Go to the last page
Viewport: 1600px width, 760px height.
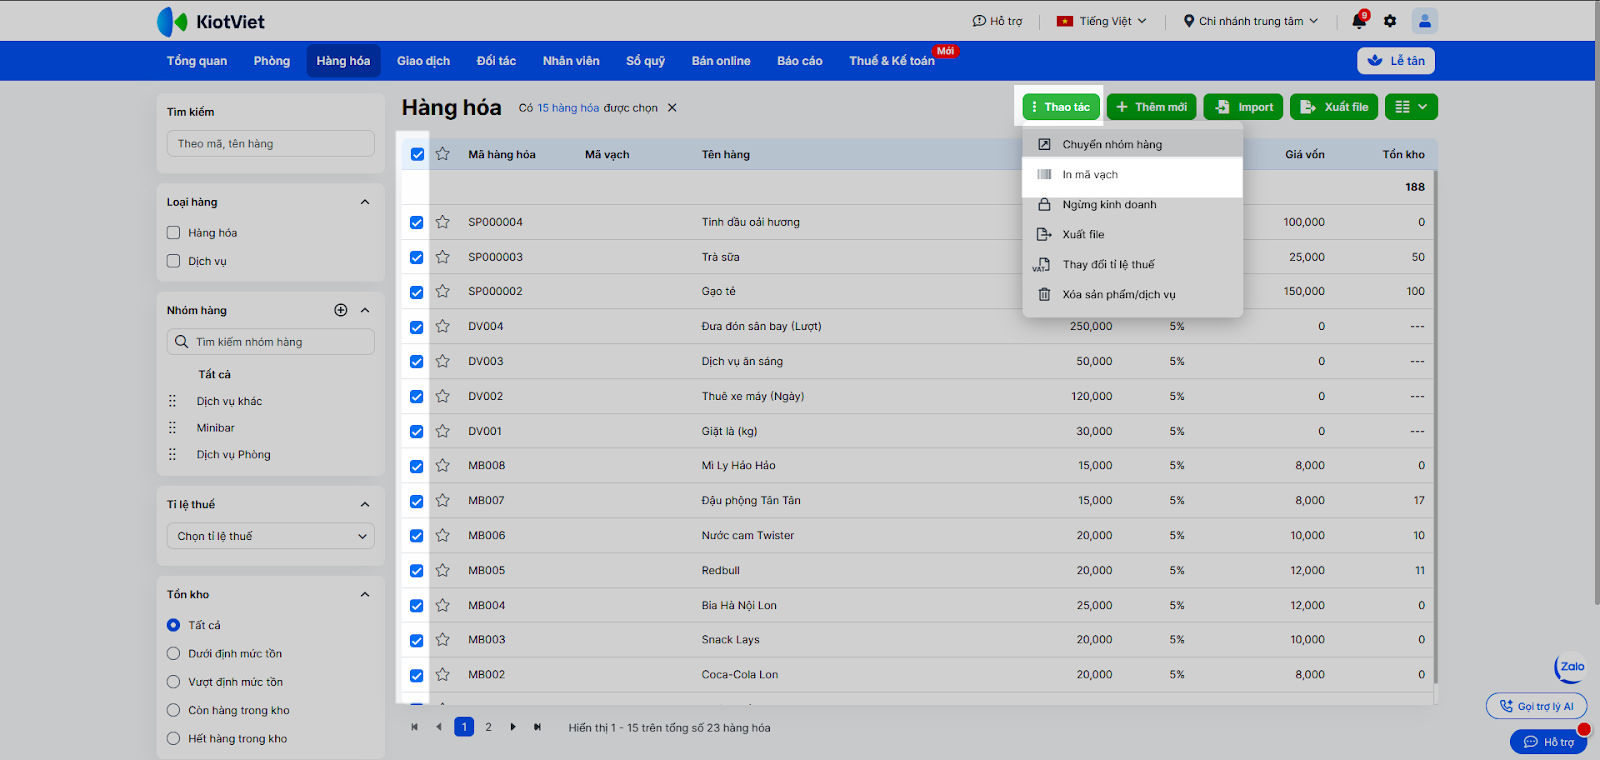537,727
